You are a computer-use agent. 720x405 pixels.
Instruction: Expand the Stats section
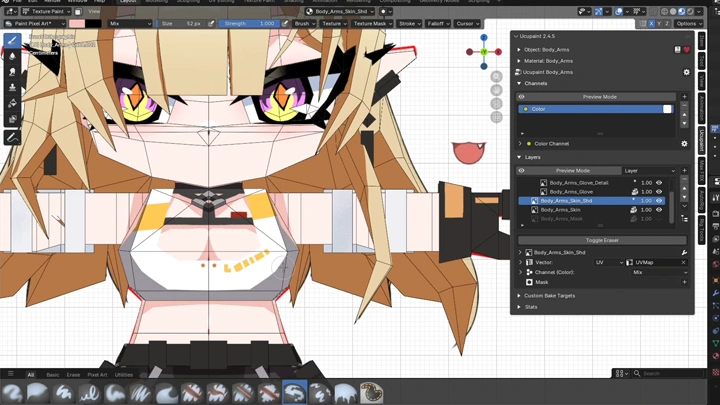[x=519, y=307]
